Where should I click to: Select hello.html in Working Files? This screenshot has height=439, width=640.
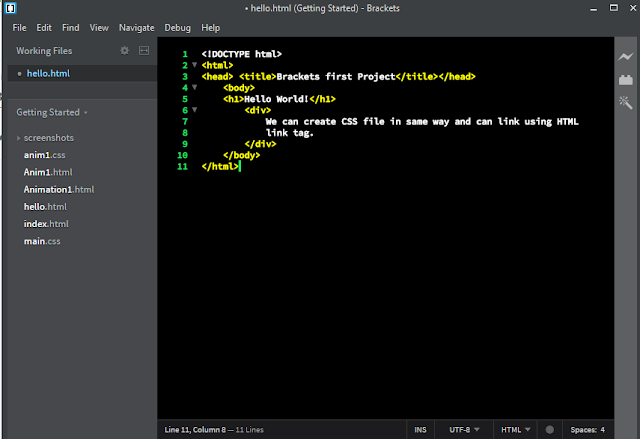[48, 73]
